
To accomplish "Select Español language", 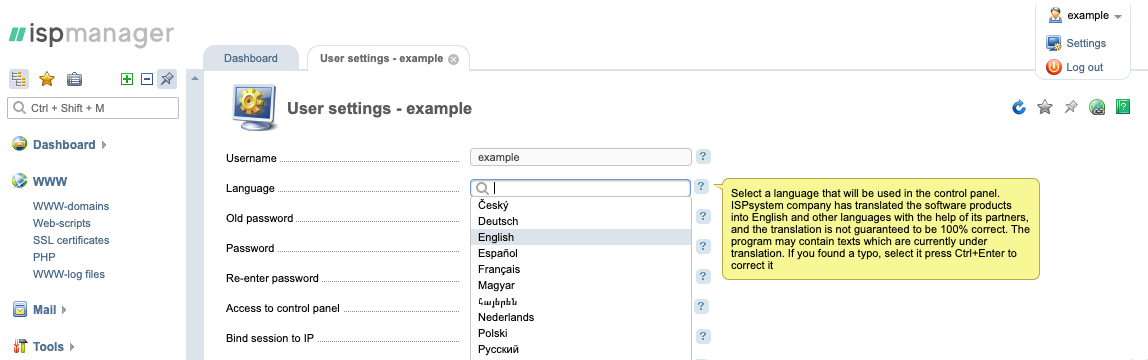I will tap(581, 253).
